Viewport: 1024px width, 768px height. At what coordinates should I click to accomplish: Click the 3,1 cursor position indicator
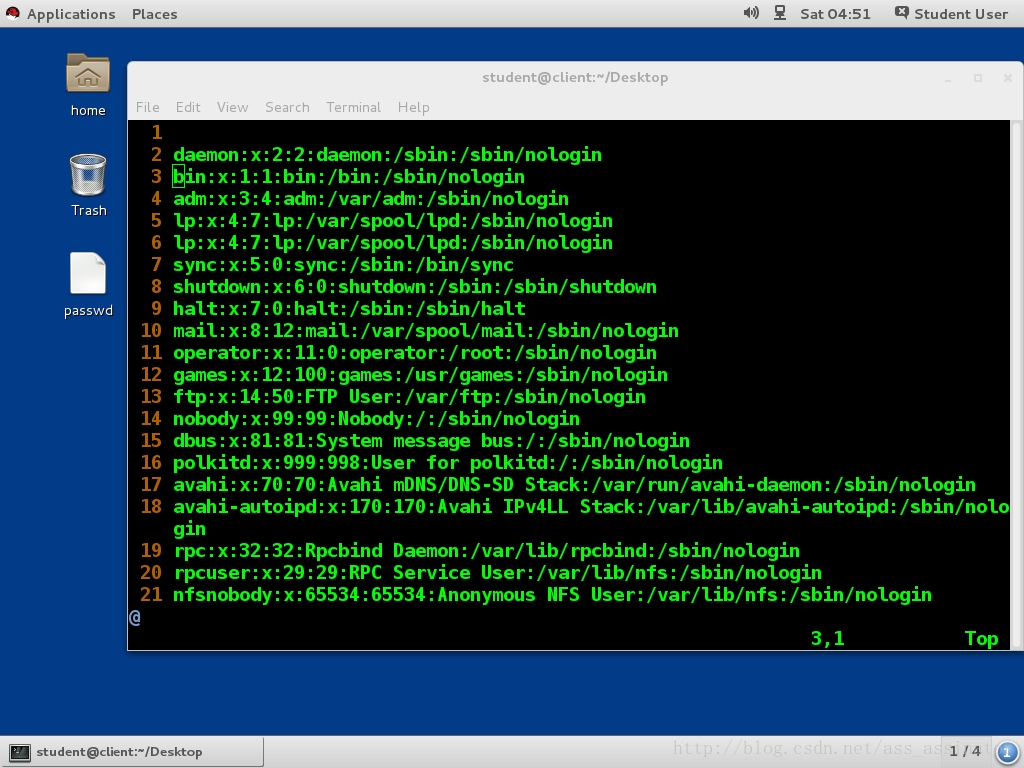827,638
